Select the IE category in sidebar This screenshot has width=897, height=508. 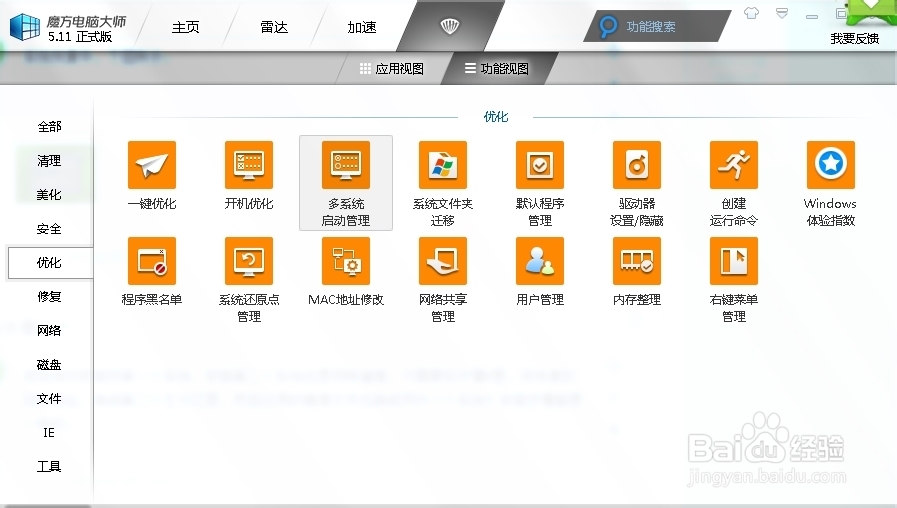49,432
